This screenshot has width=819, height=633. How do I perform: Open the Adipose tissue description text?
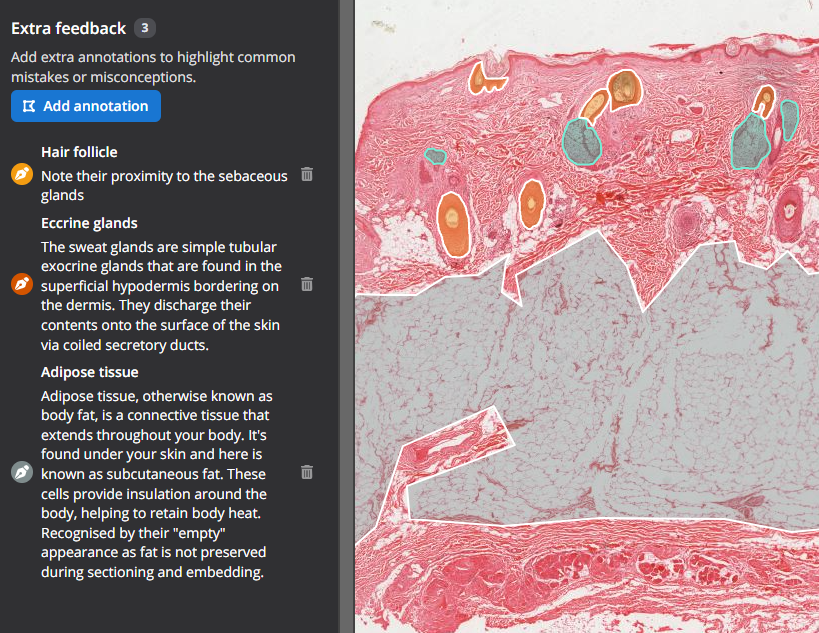[156, 484]
